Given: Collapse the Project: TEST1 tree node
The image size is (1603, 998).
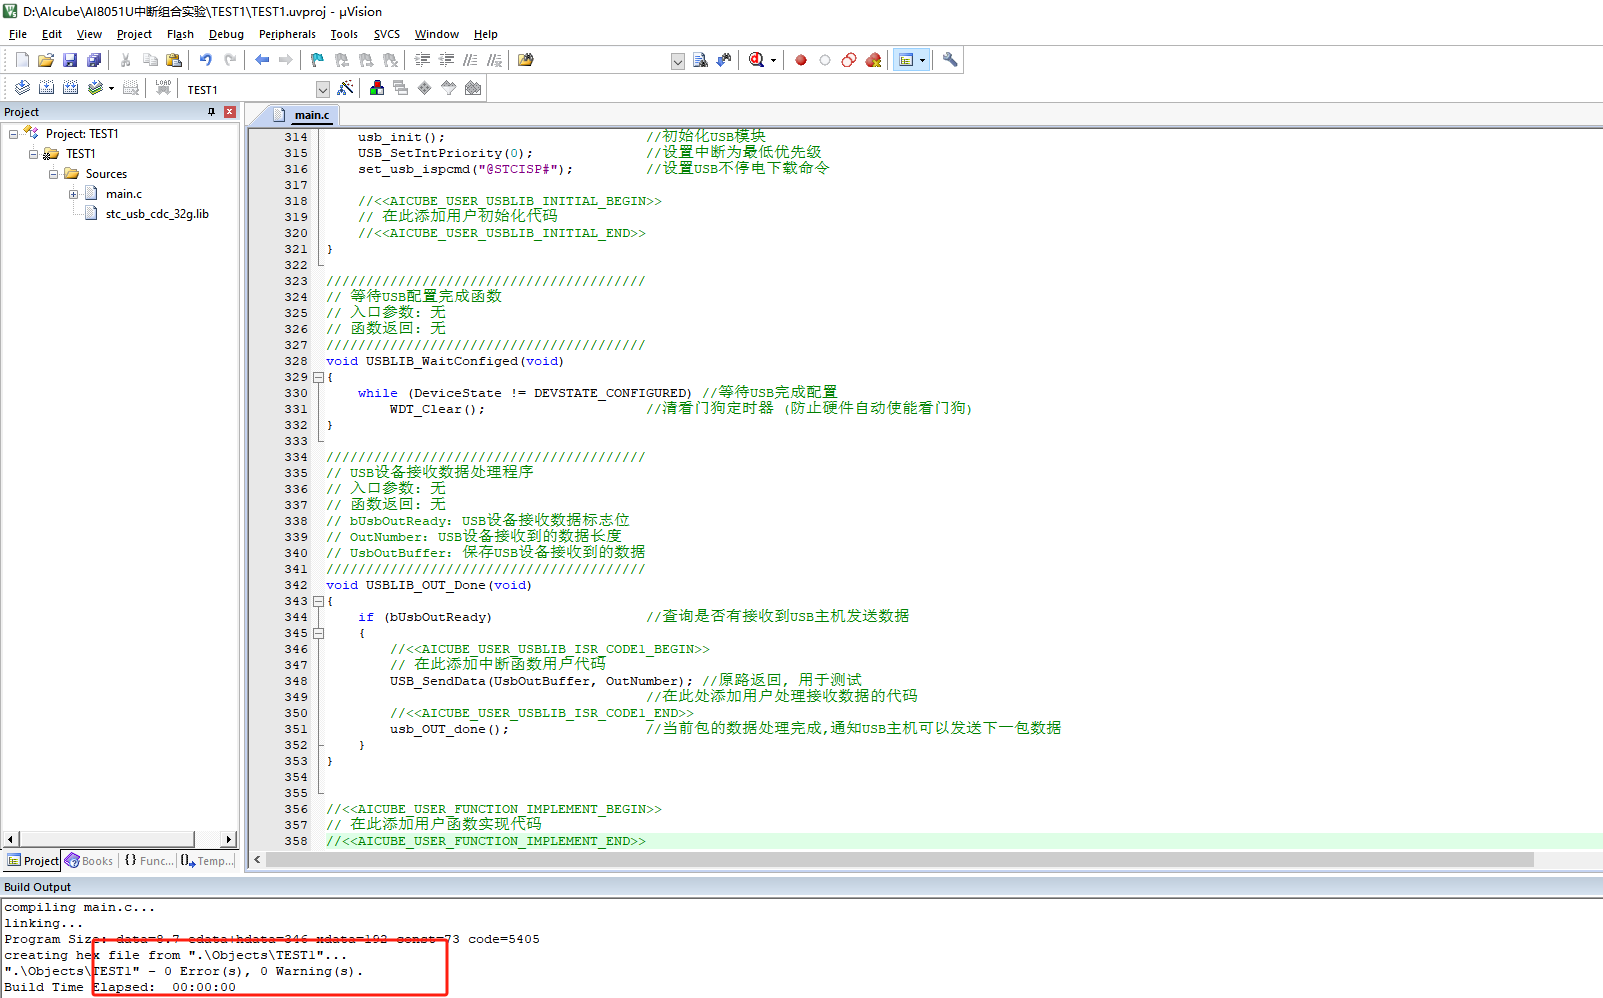Looking at the screenshot, I should coord(13,134).
